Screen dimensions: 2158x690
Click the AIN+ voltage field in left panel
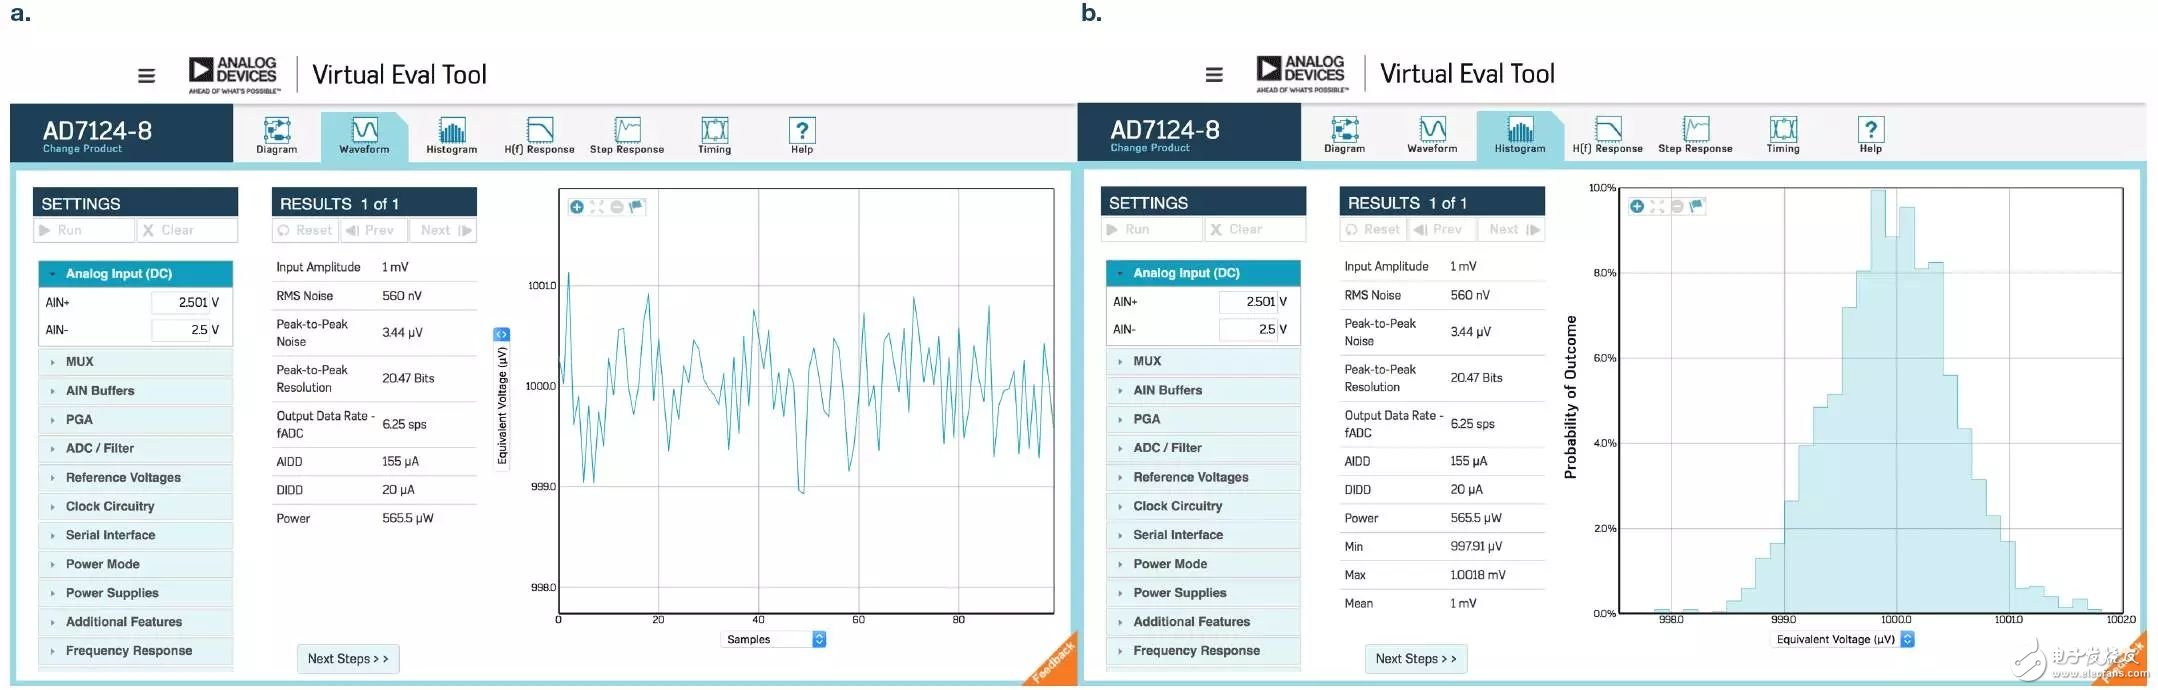coord(185,302)
